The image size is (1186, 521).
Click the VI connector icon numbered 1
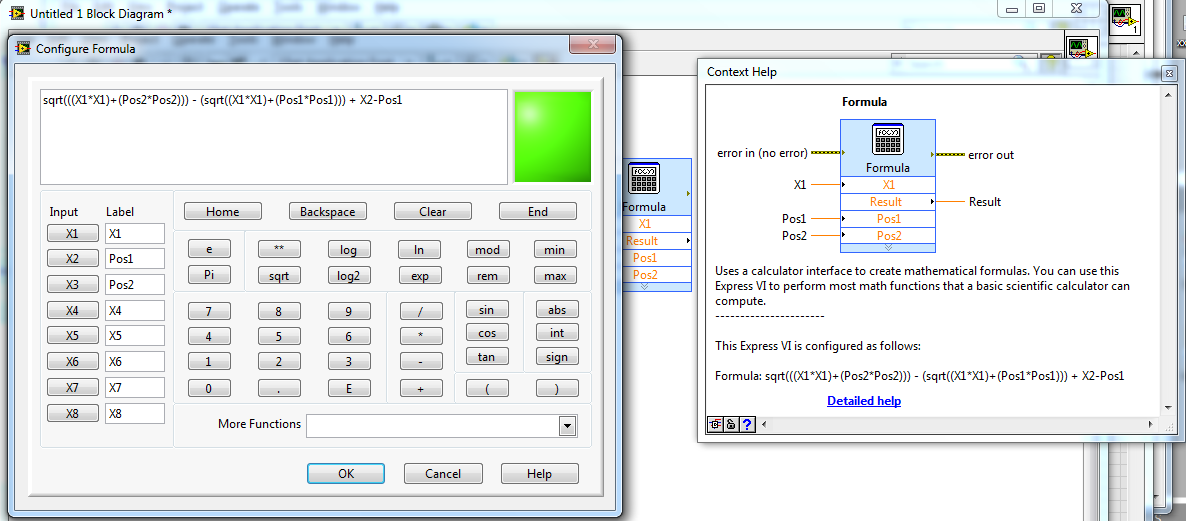pyautogui.click(x=1125, y=19)
